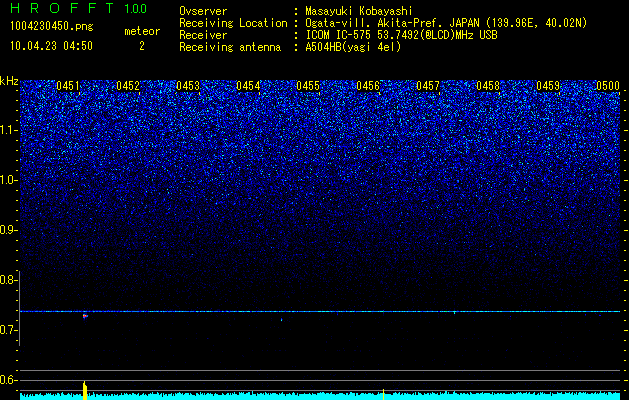Select the filename 1004230450.png
The image size is (629, 400).
pos(52,26)
